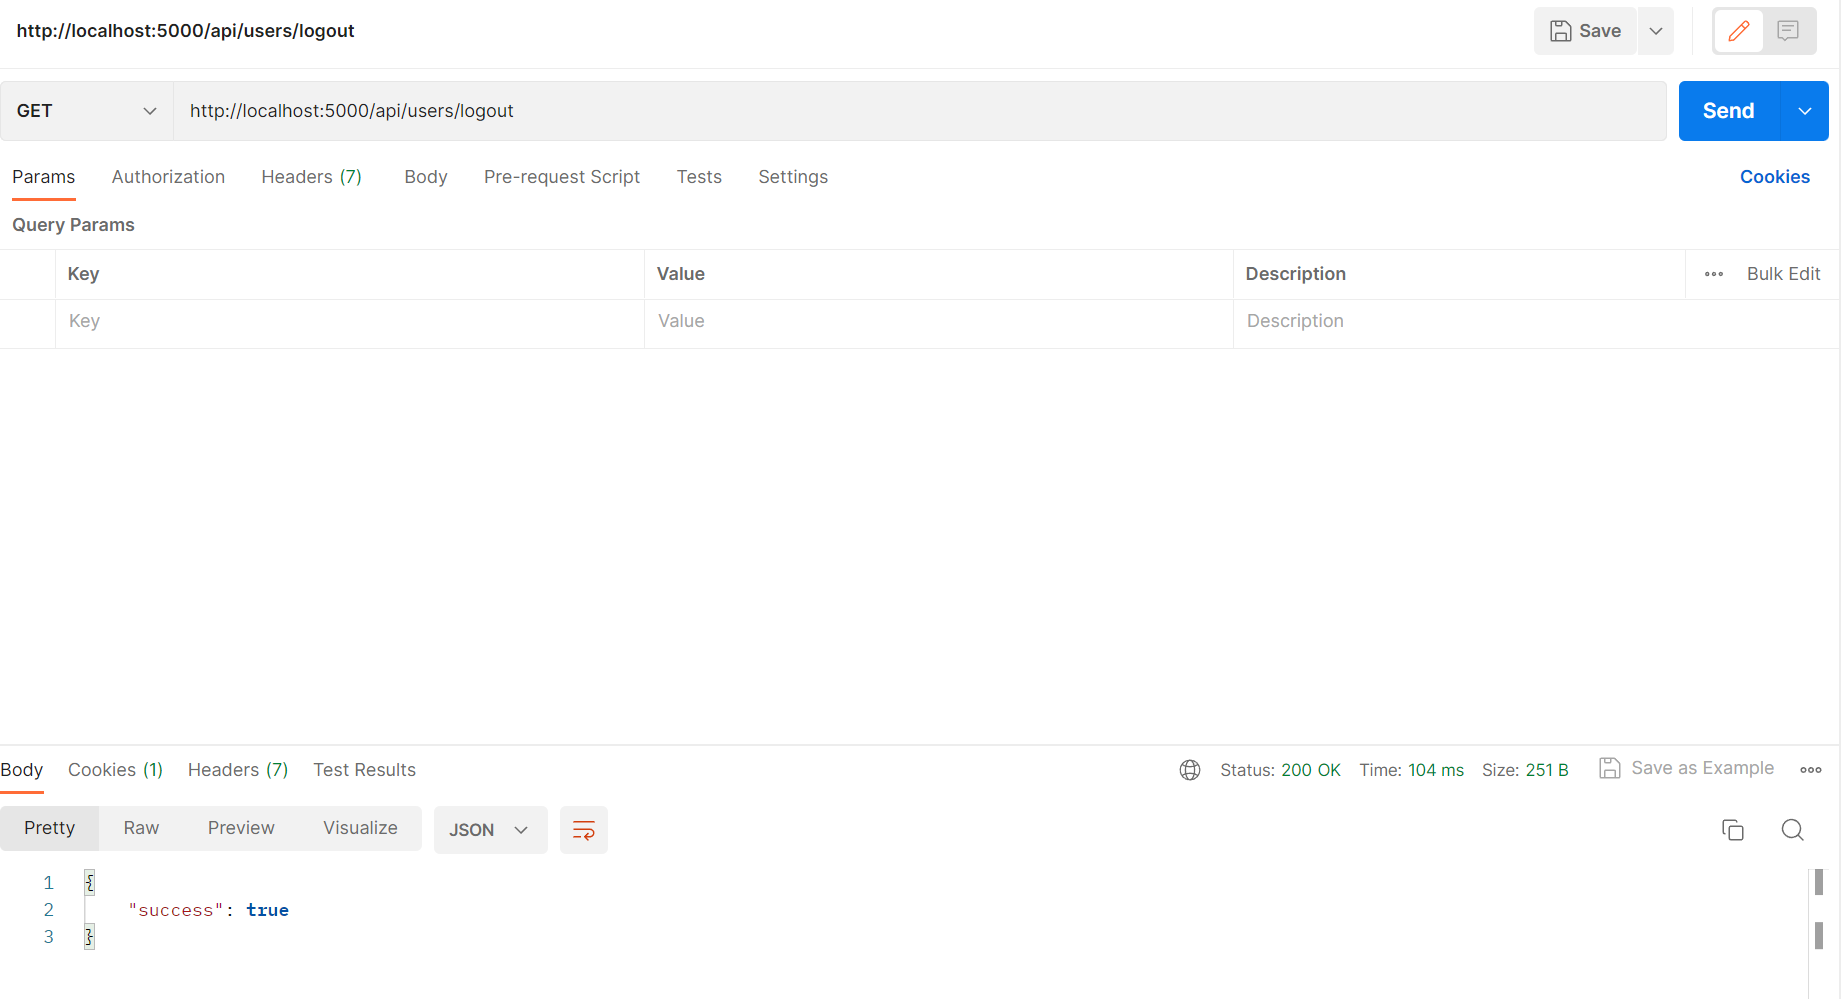Click Save as Example
1844x999 pixels.
point(1687,768)
